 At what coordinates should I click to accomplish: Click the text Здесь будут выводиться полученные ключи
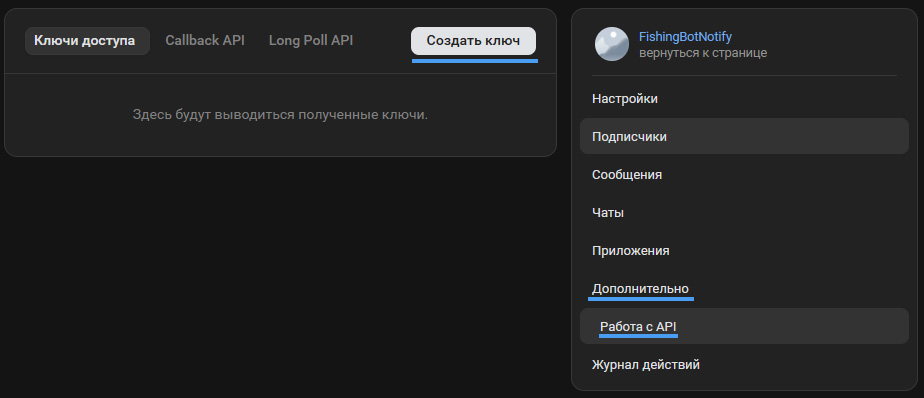280,114
